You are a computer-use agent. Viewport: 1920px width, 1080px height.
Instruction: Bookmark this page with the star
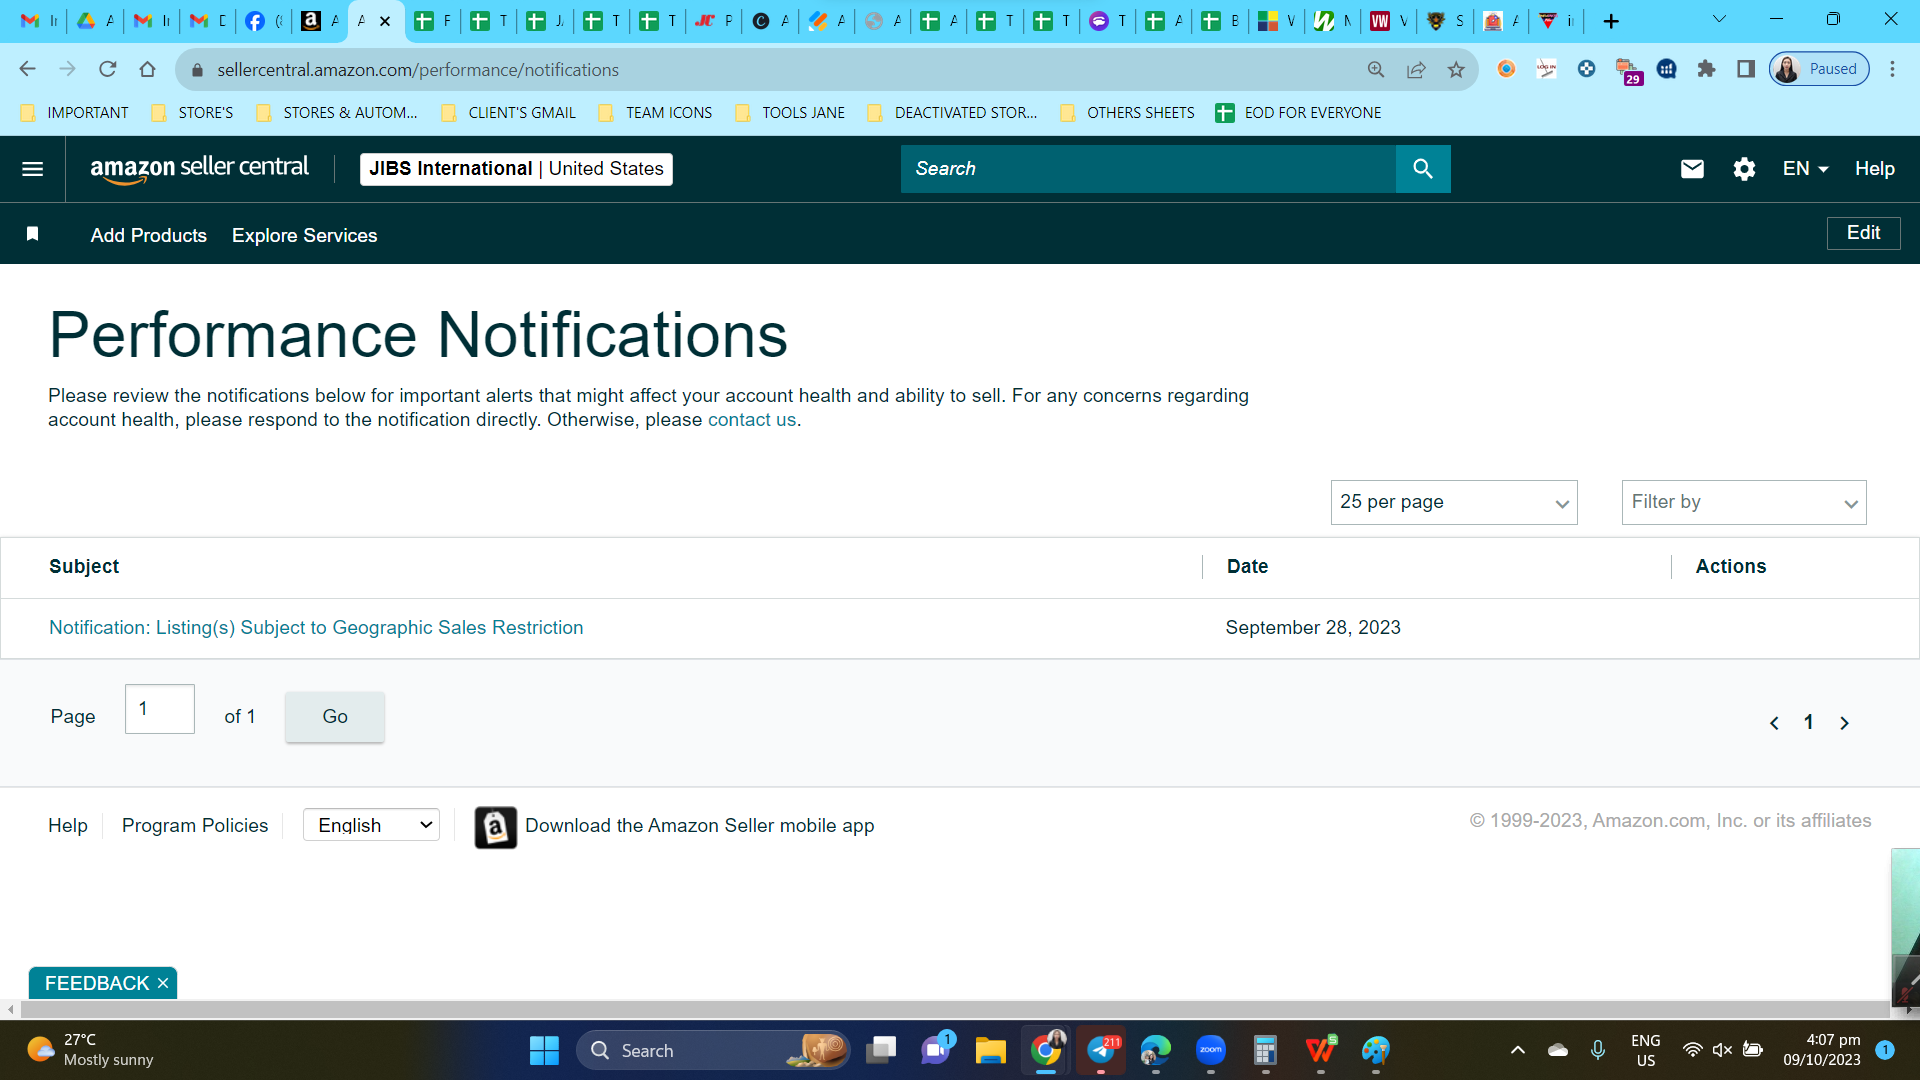[x=1456, y=69]
